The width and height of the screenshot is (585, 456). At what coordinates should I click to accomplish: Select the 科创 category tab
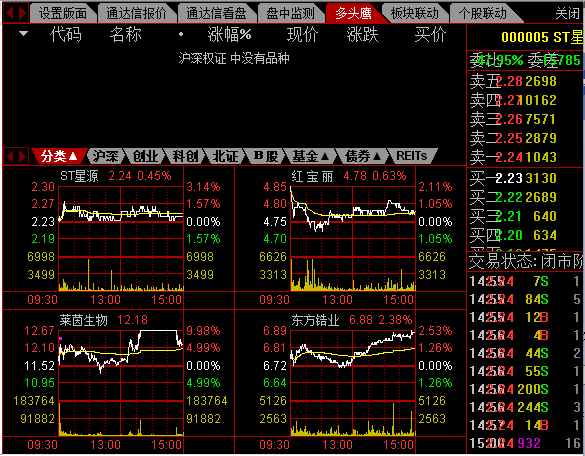tap(185, 156)
